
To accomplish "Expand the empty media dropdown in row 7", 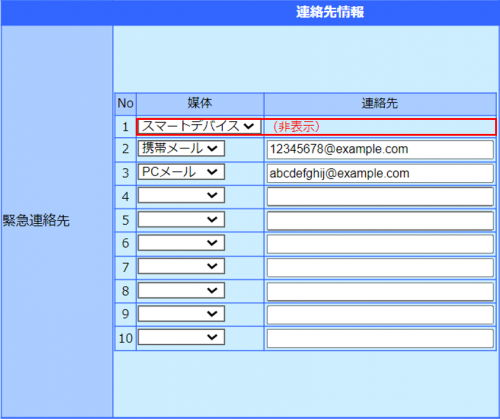I will (181, 266).
